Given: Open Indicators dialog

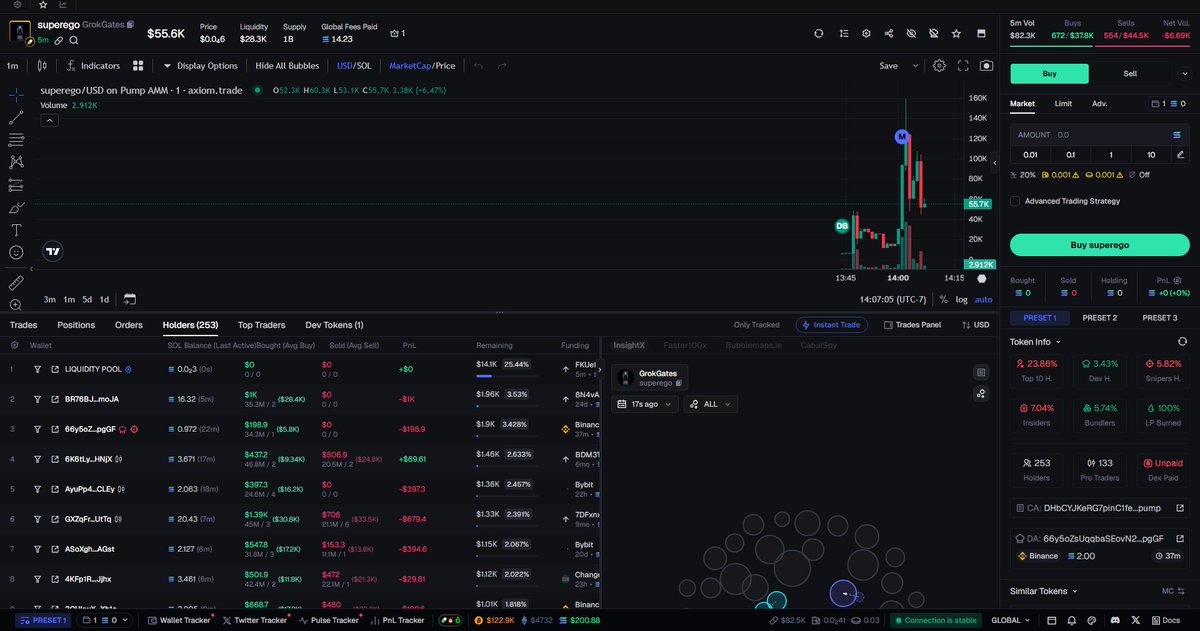Looking at the screenshot, I should click(x=93, y=66).
